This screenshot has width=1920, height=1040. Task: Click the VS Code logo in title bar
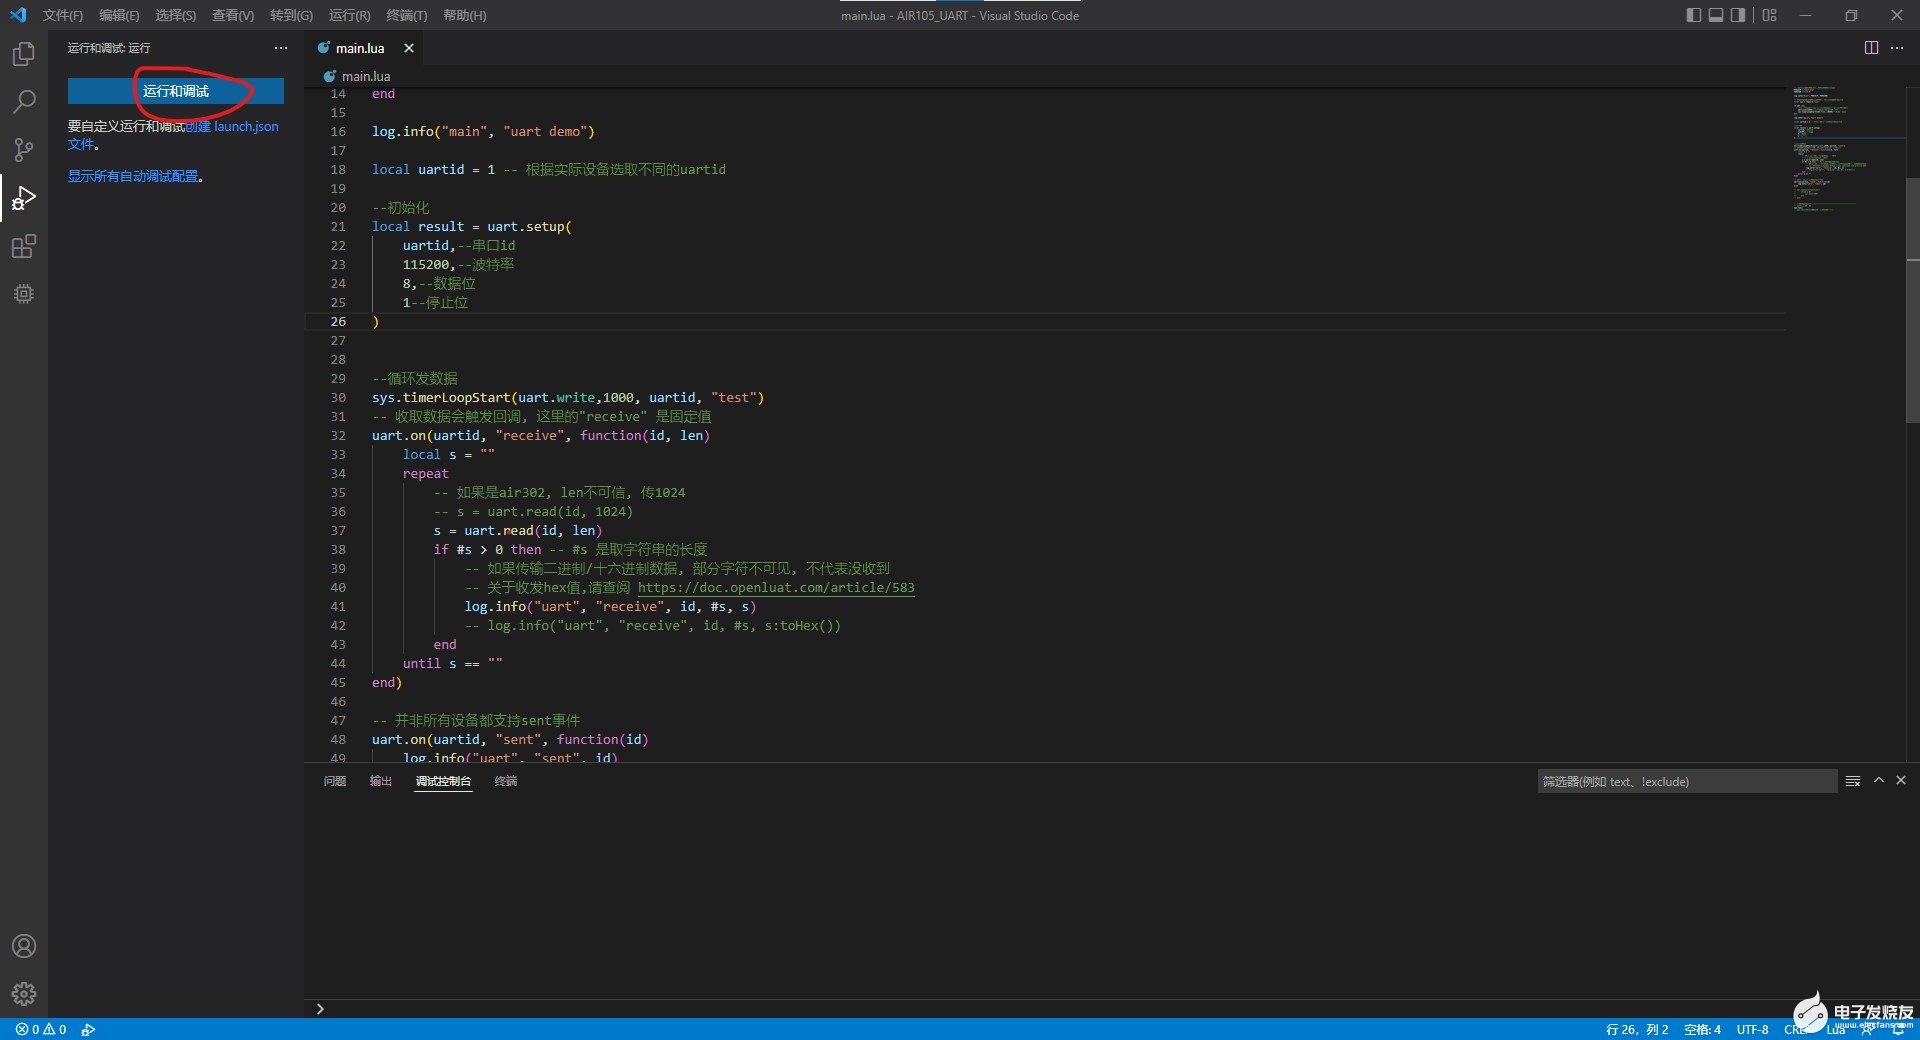(x=18, y=15)
